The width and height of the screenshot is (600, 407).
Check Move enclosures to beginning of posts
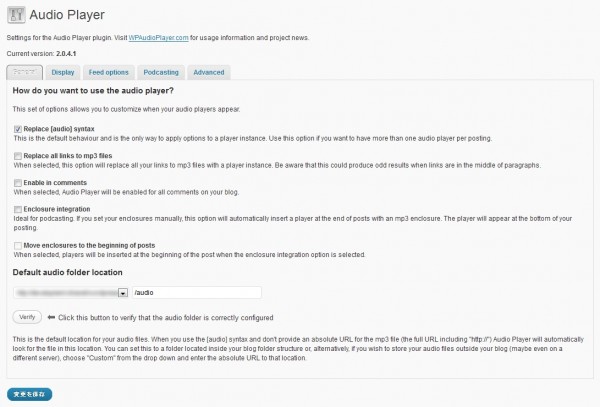(x=18, y=245)
